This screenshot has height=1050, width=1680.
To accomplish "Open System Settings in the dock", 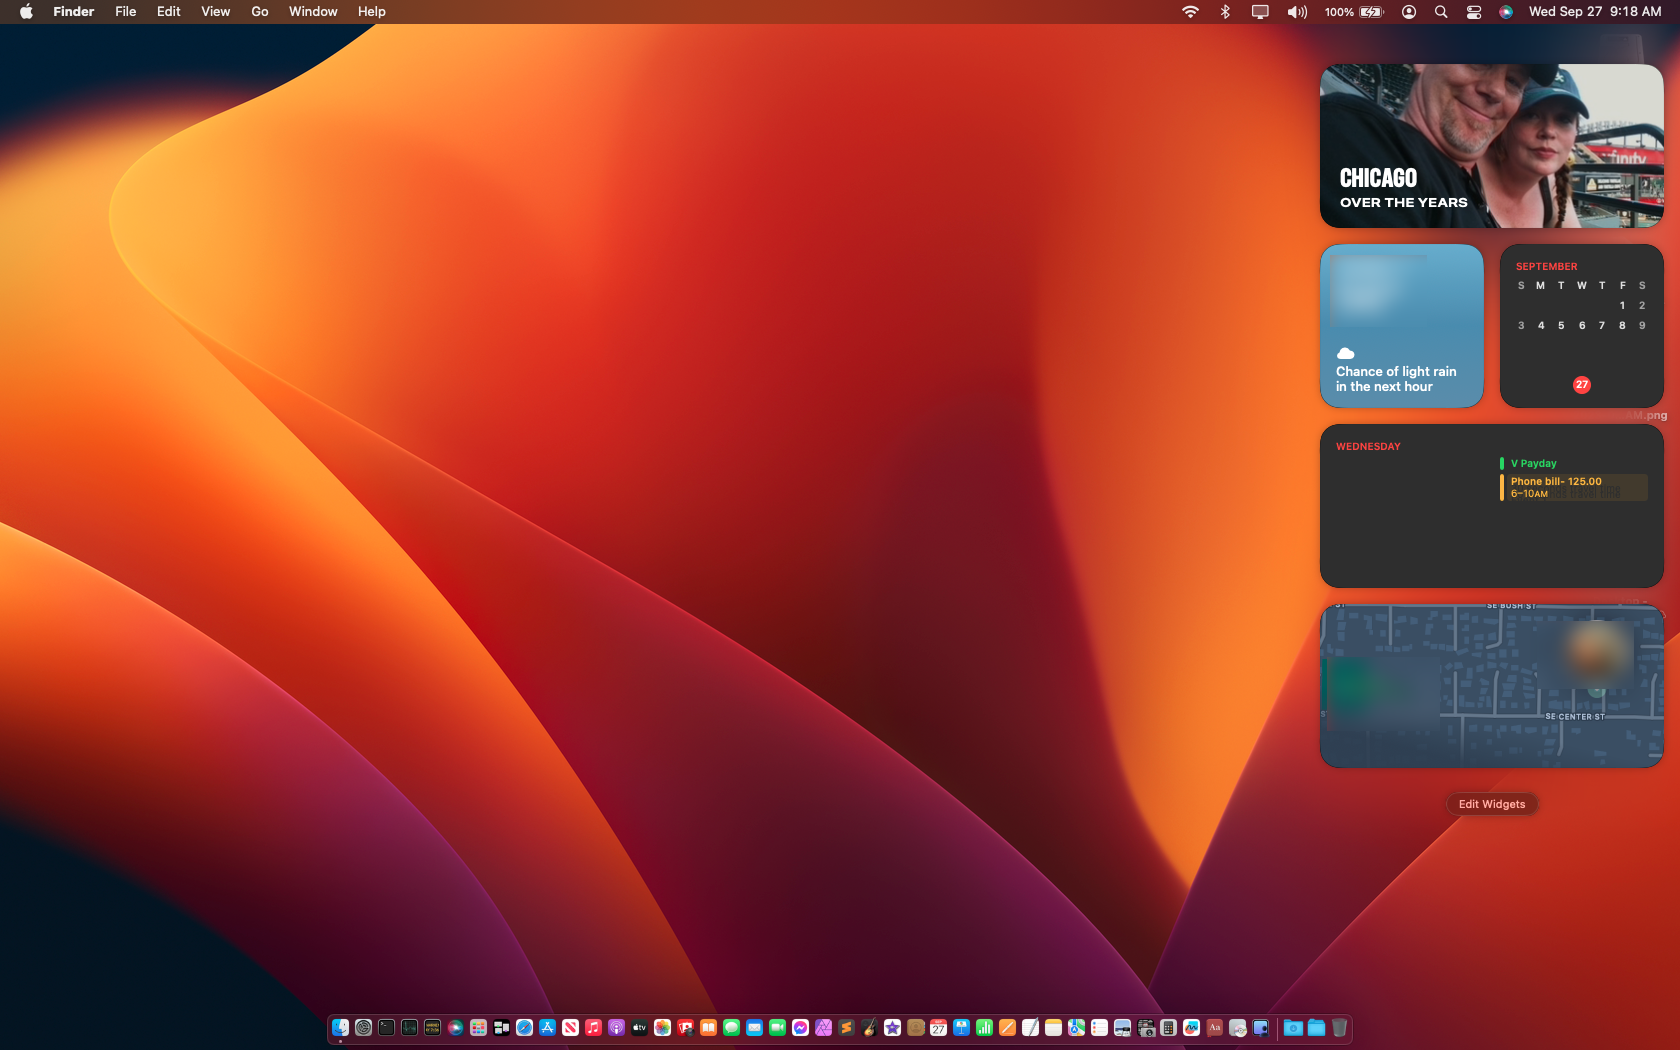I will click(x=363, y=1027).
